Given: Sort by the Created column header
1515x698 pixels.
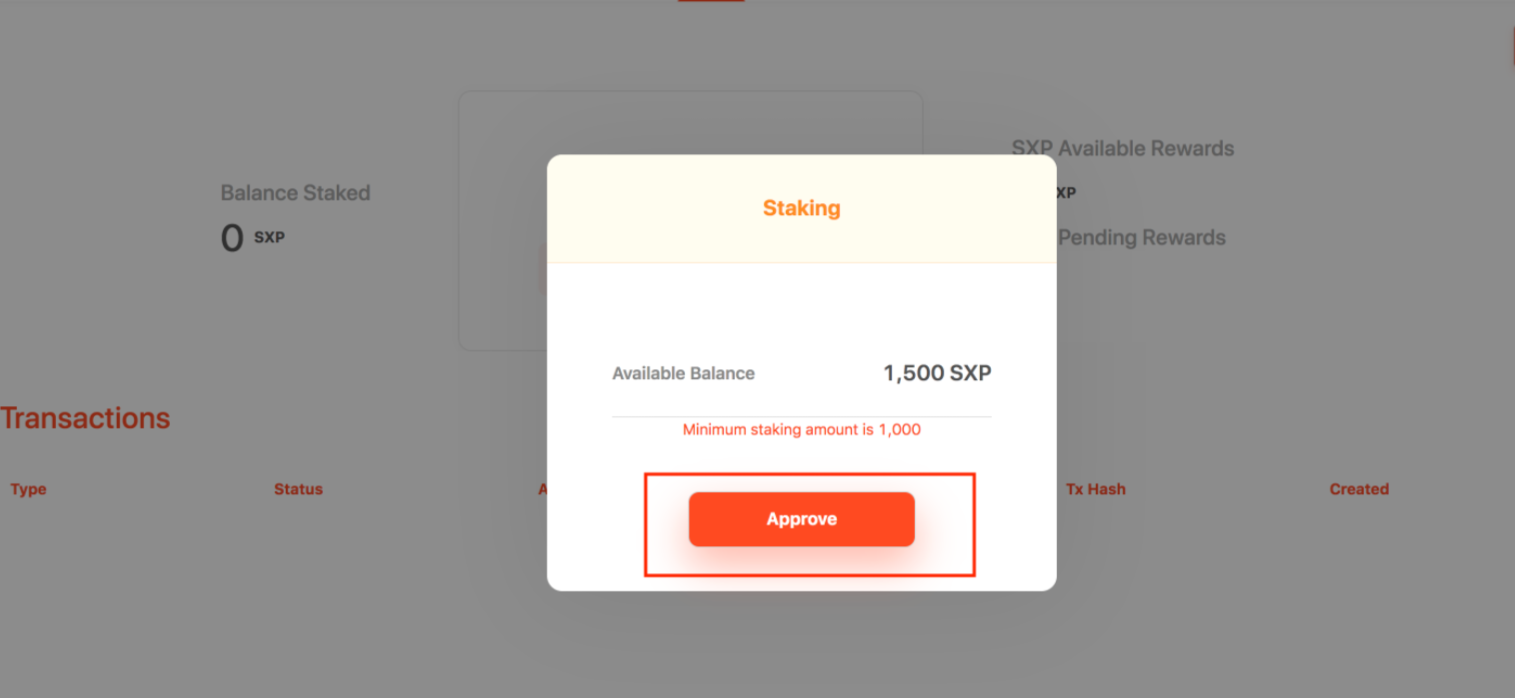Looking at the screenshot, I should (1359, 489).
